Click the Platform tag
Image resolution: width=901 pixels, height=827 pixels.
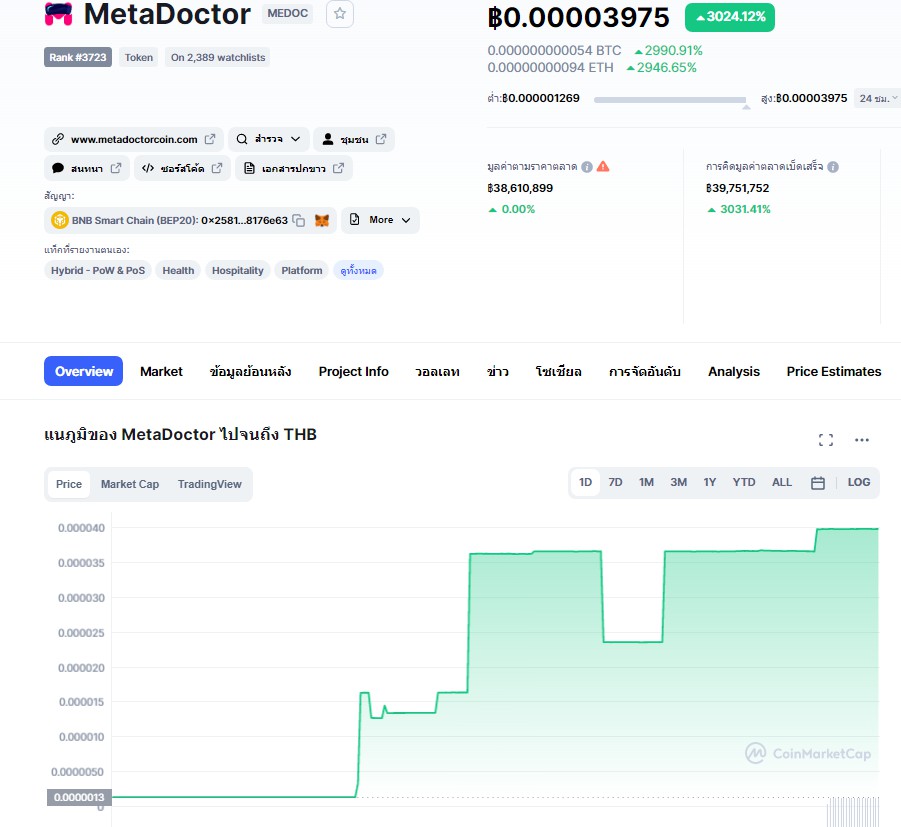[x=302, y=270]
